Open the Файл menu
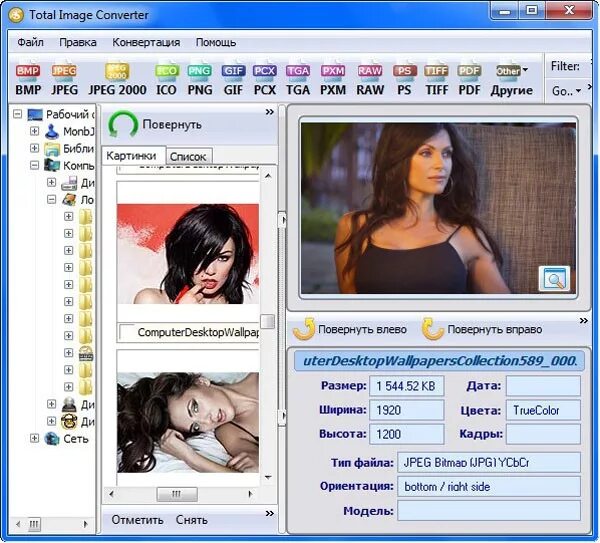The height and width of the screenshot is (543, 600). 31,42
